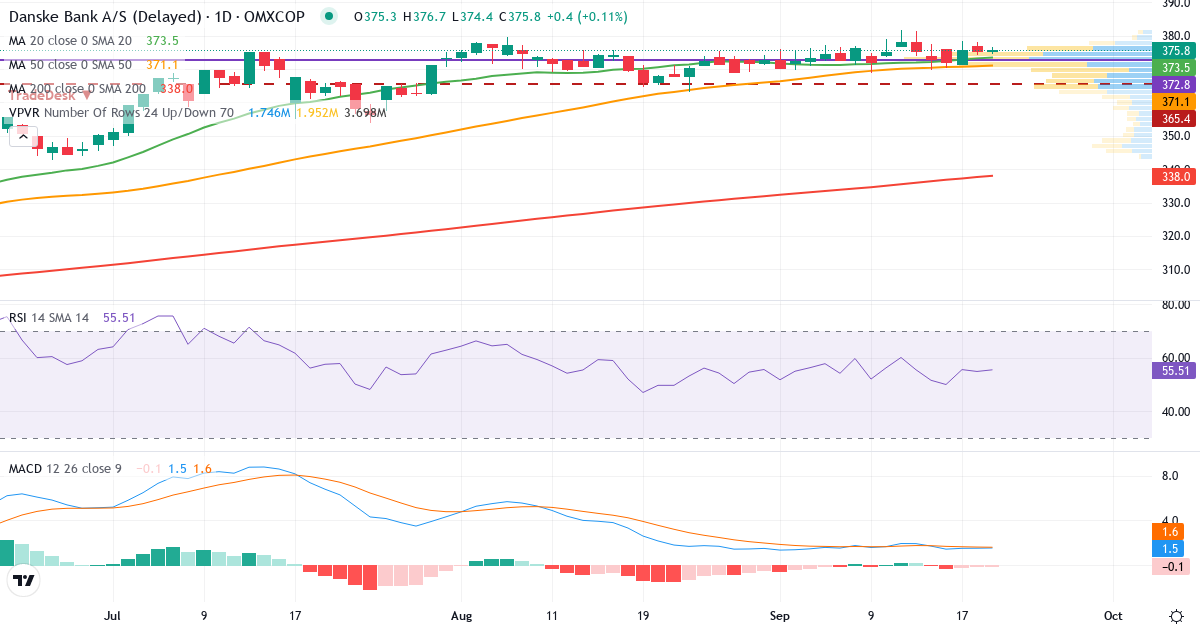Click the H376.7 high value
Image resolution: width=1200 pixels, height=630 pixels.
(423, 17)
